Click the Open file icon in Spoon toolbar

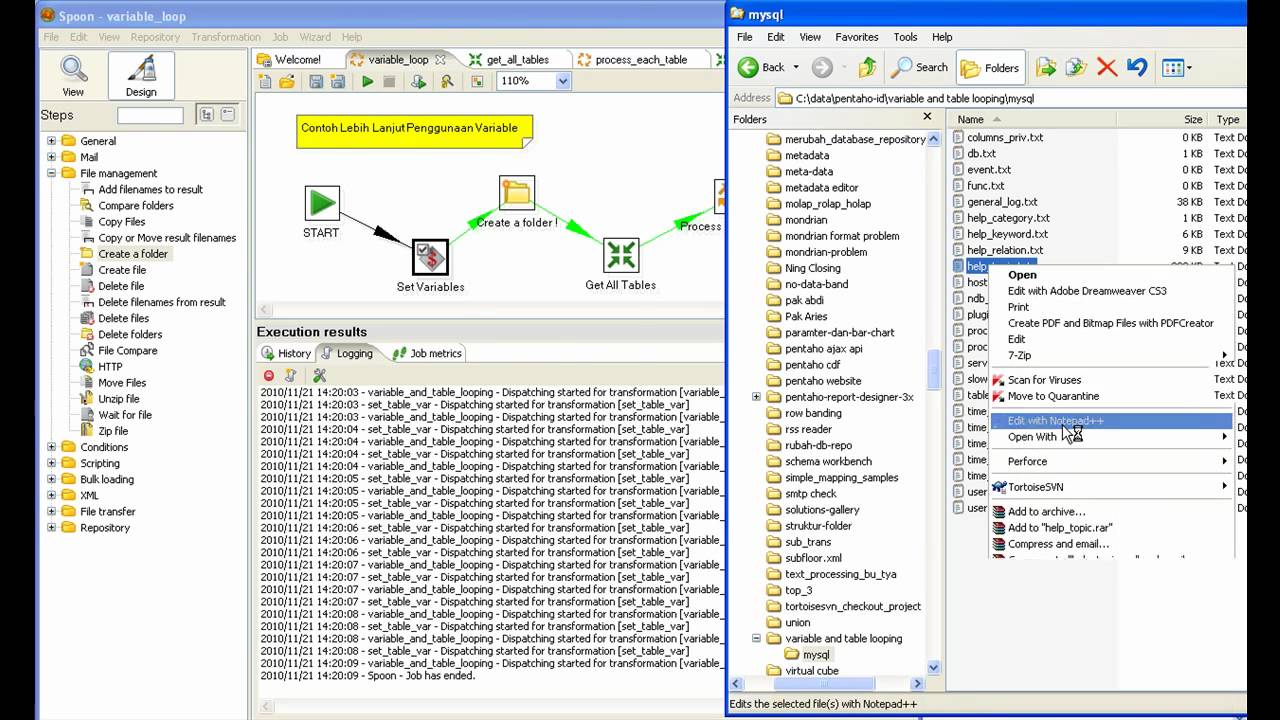point(287,82)
